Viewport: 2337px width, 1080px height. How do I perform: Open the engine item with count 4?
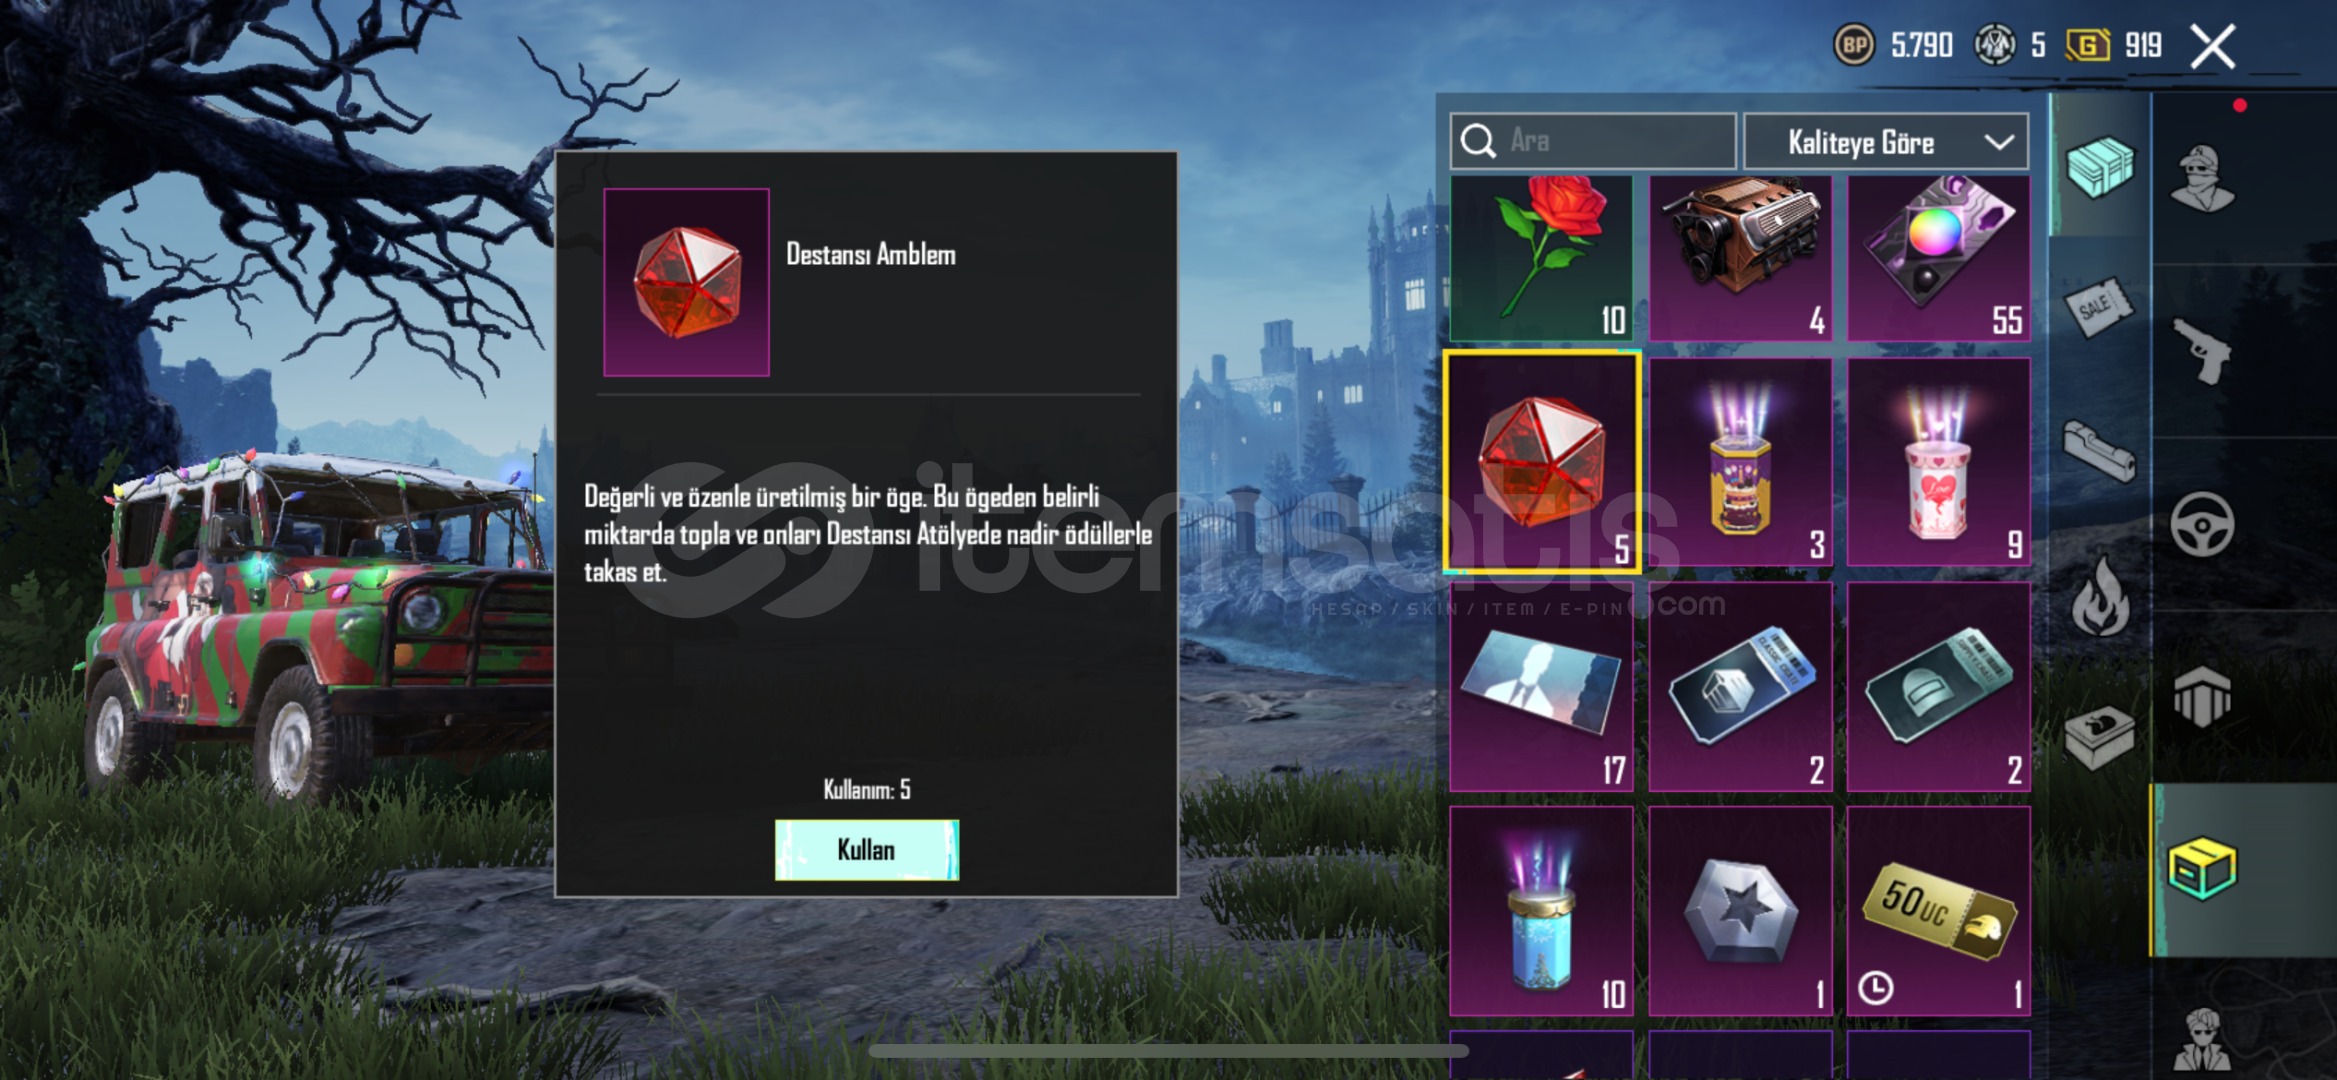point(1740,258)
